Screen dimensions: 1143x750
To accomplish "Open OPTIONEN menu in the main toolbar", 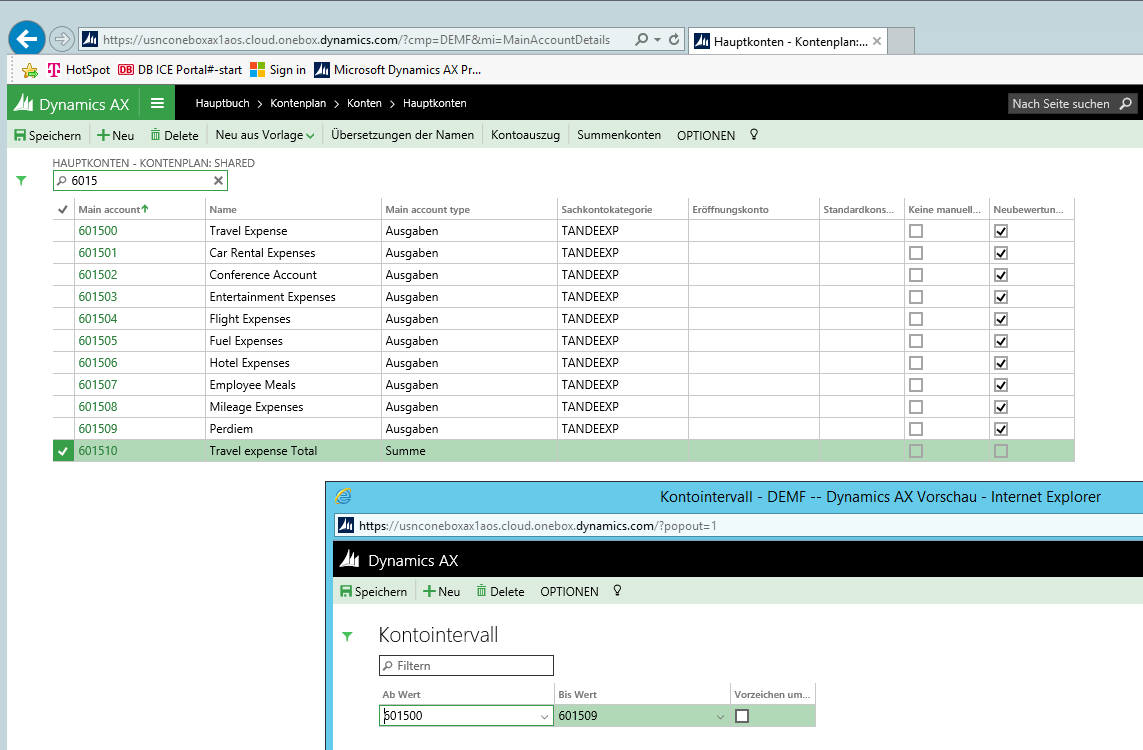I will click(705, 135).
